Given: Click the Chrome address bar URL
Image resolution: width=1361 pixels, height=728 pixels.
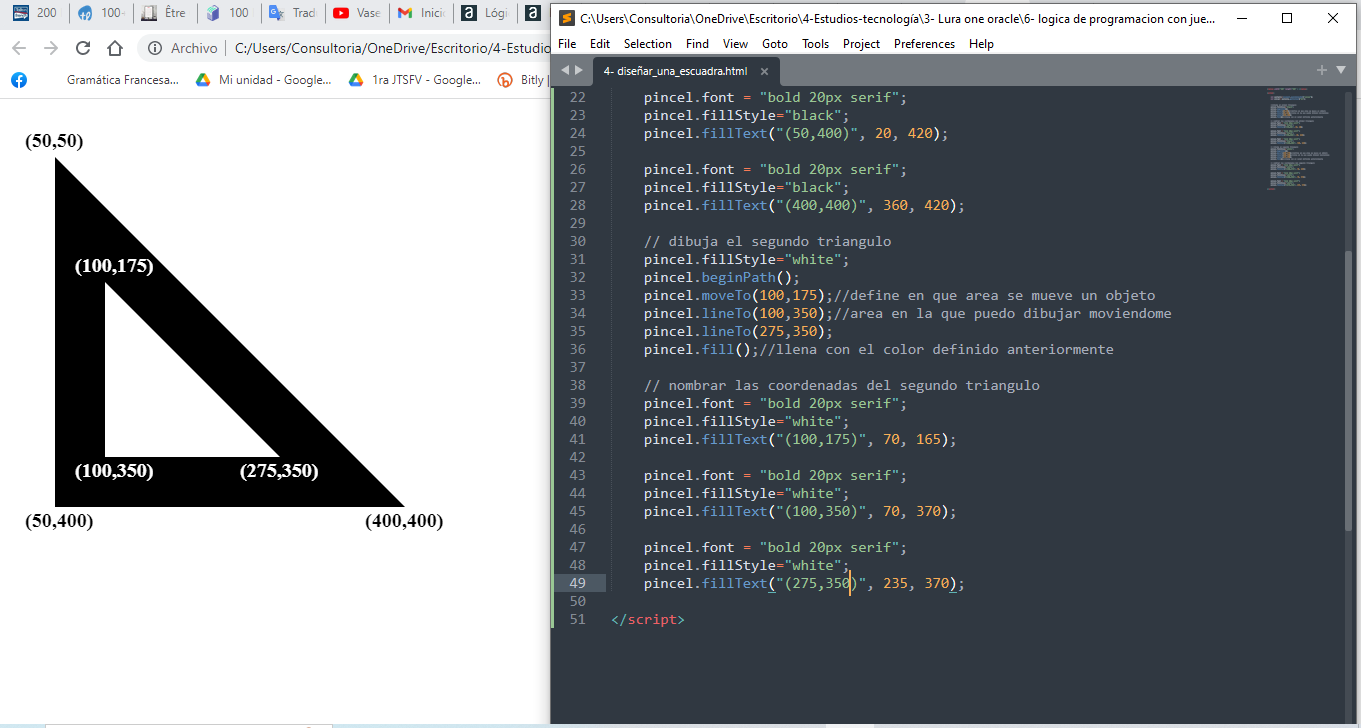Looking at the screenshot, I should pyautogui.click(x=392, y=48).
